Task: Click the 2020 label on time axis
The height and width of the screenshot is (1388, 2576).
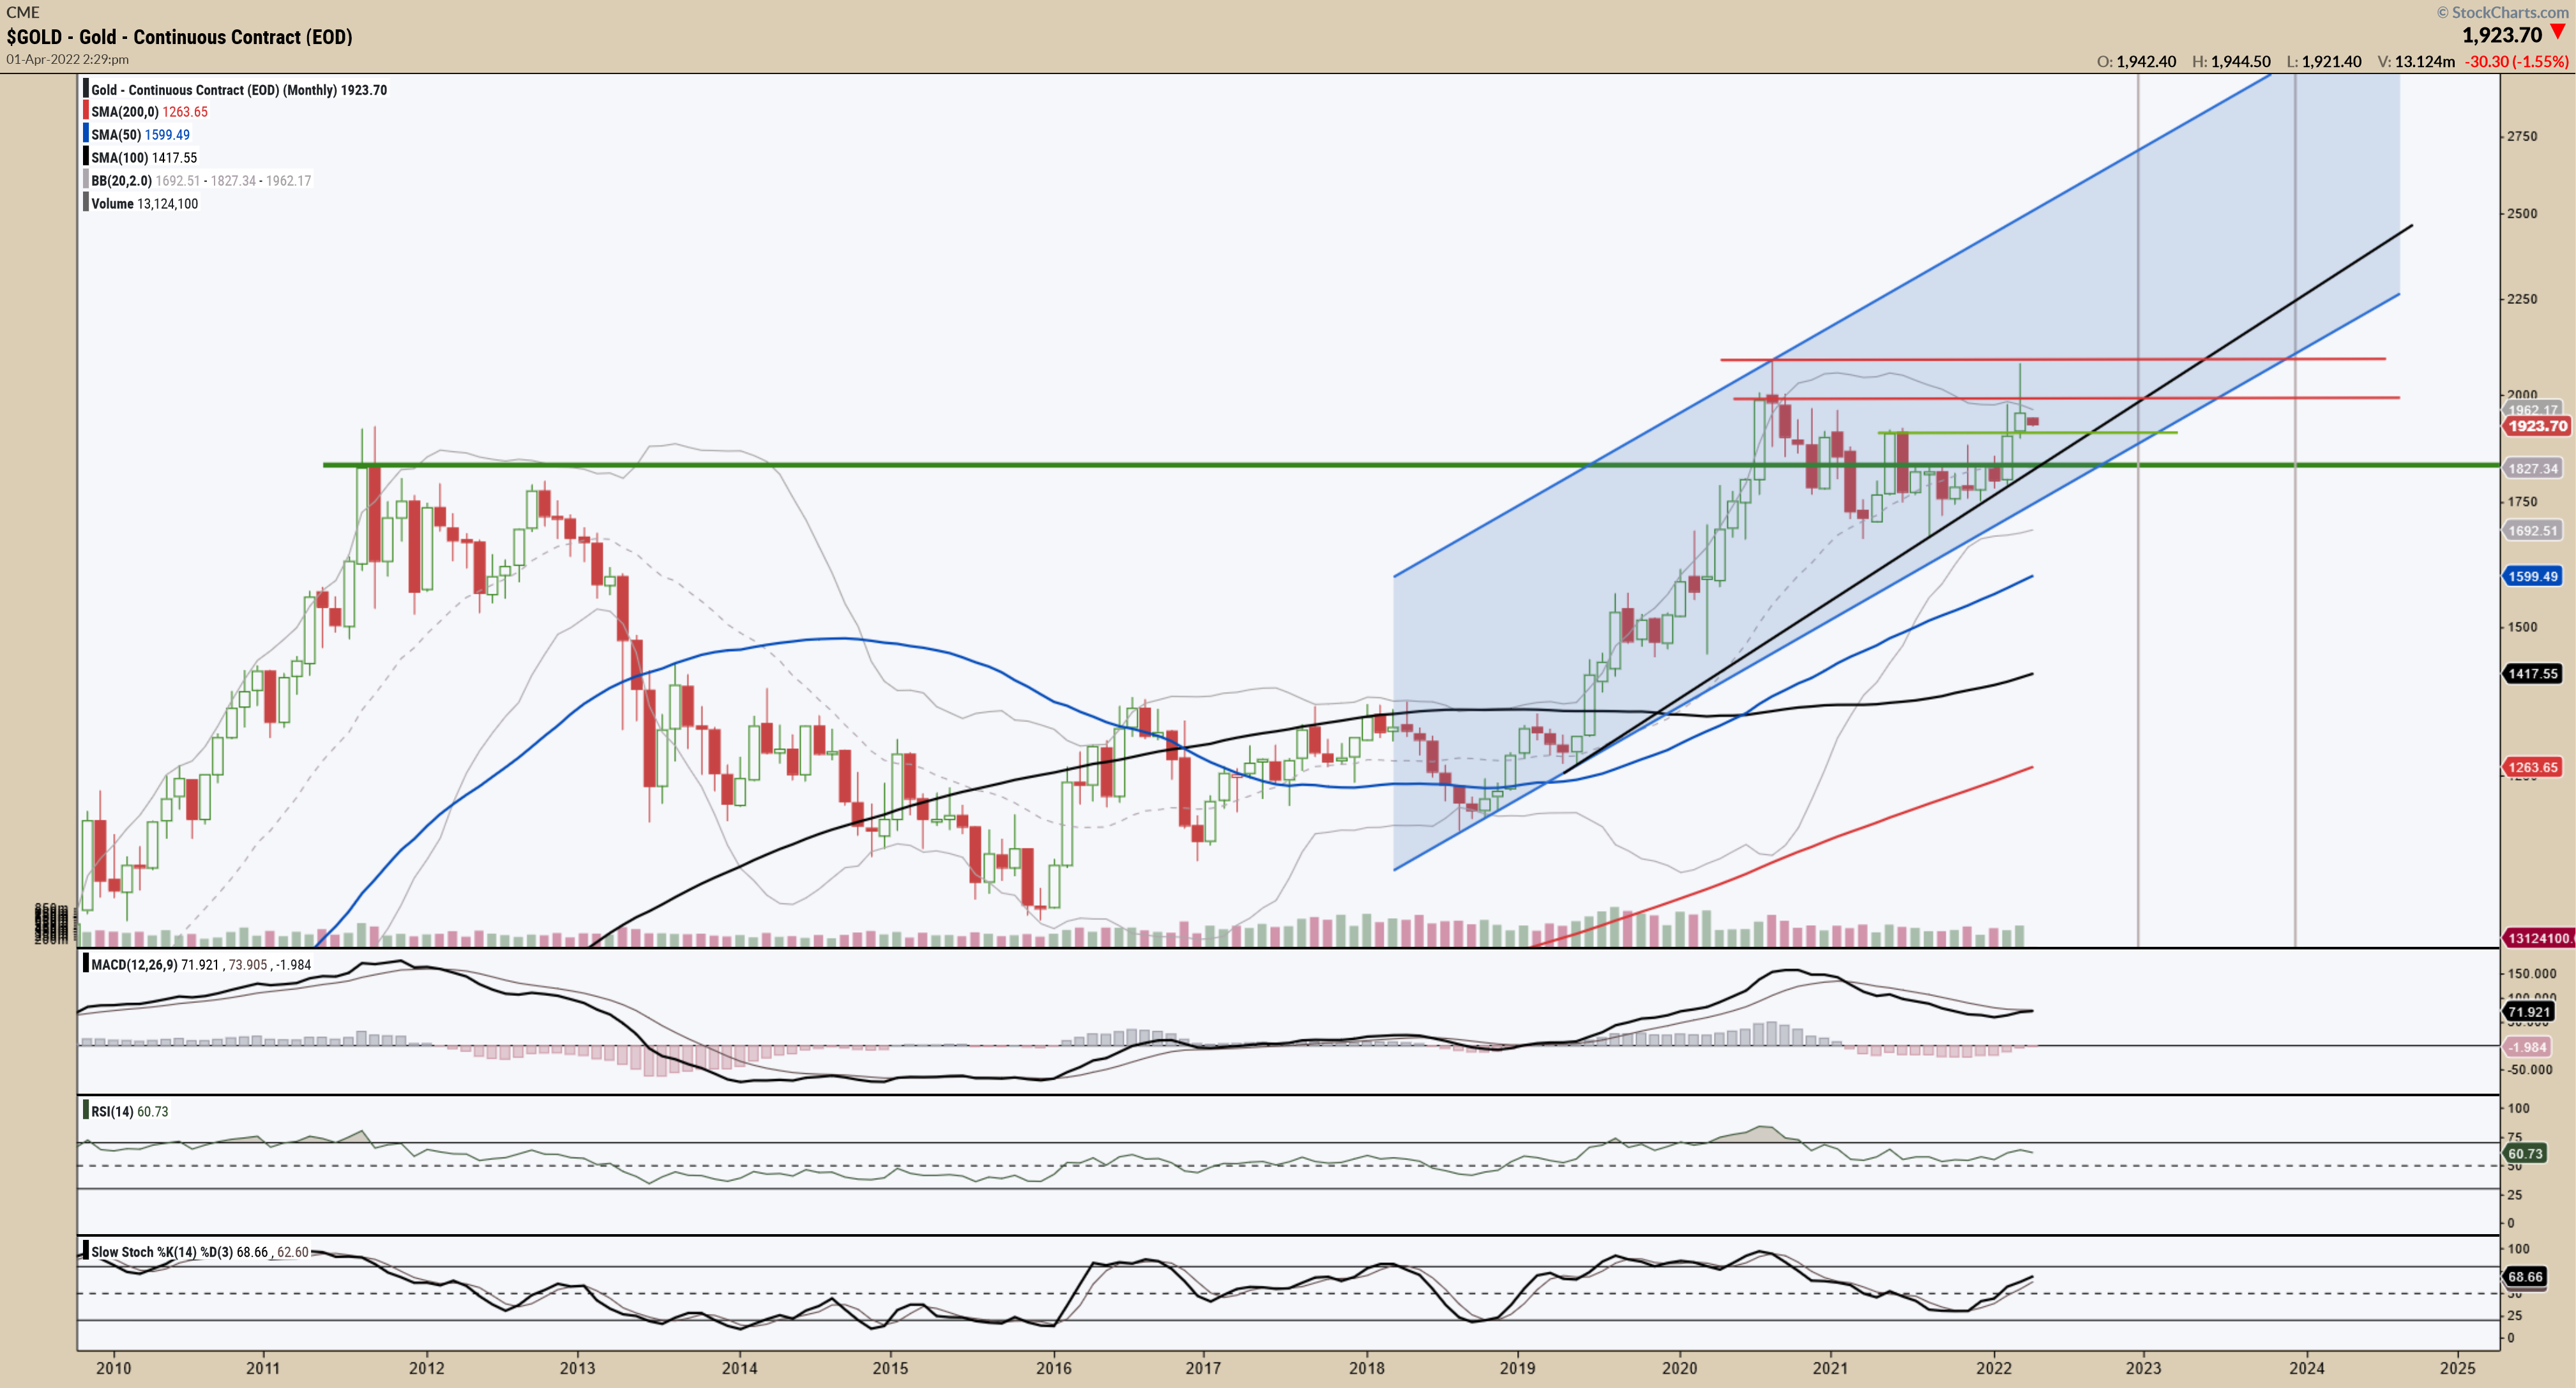Action: tap(1679, 1368)
